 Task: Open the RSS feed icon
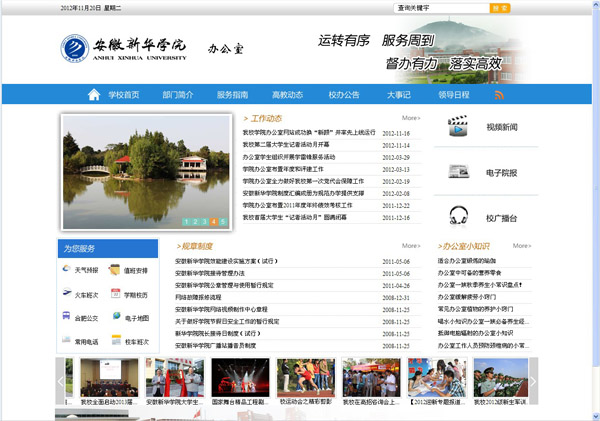pyautogui.click(x=499, y=95)
